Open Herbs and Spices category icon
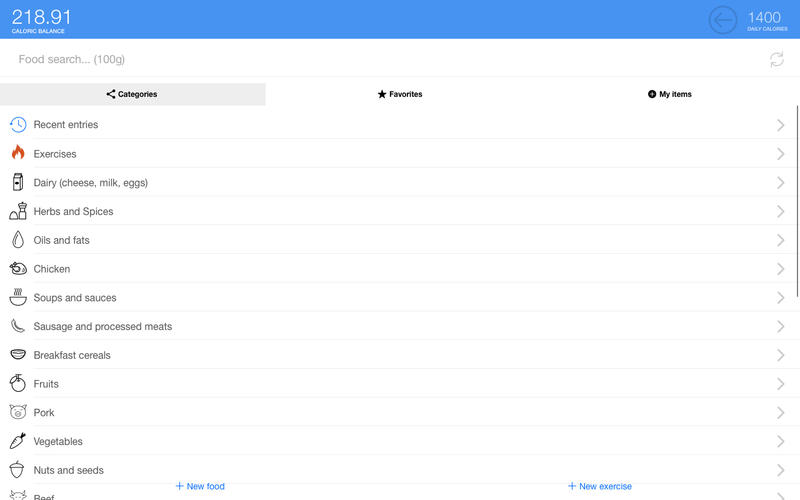The image size is (800, 500). coord(18,211)
